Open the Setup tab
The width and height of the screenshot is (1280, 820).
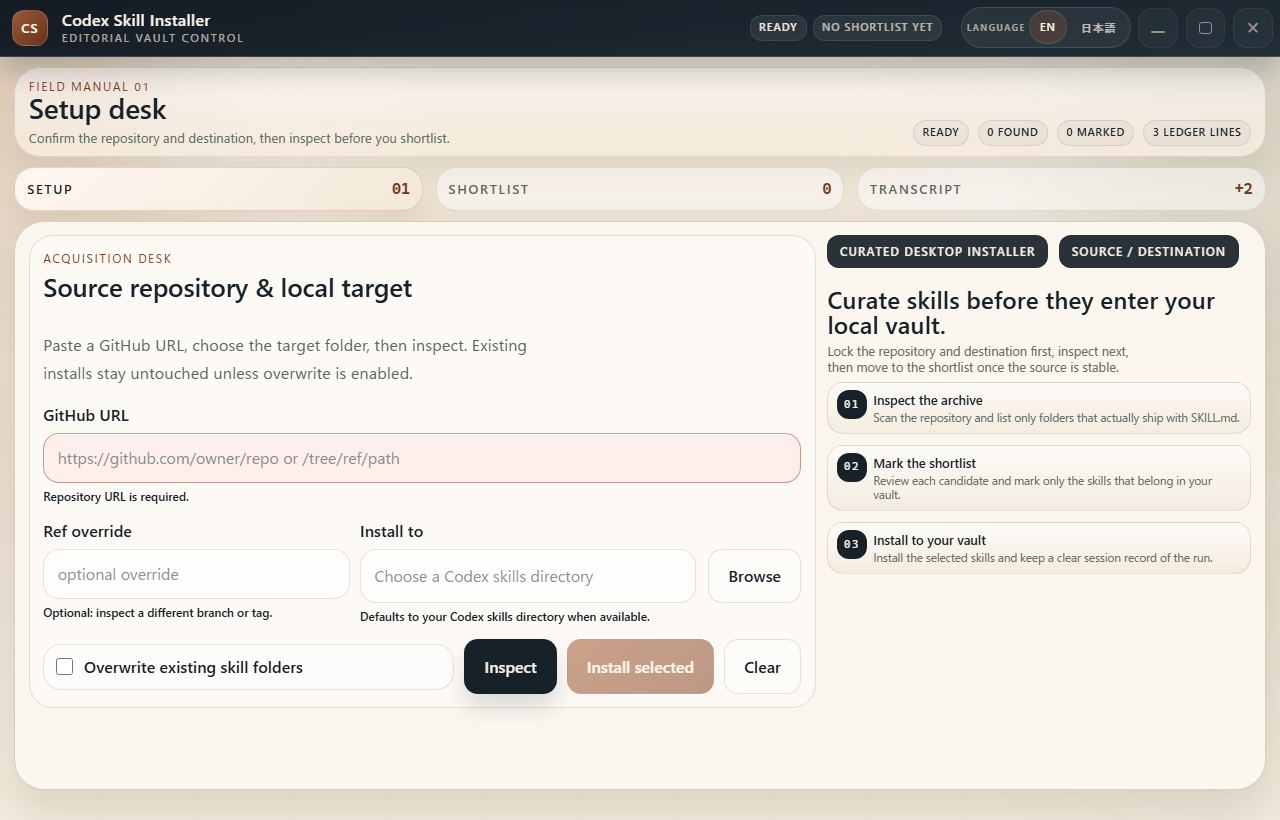tap(218, 189)
